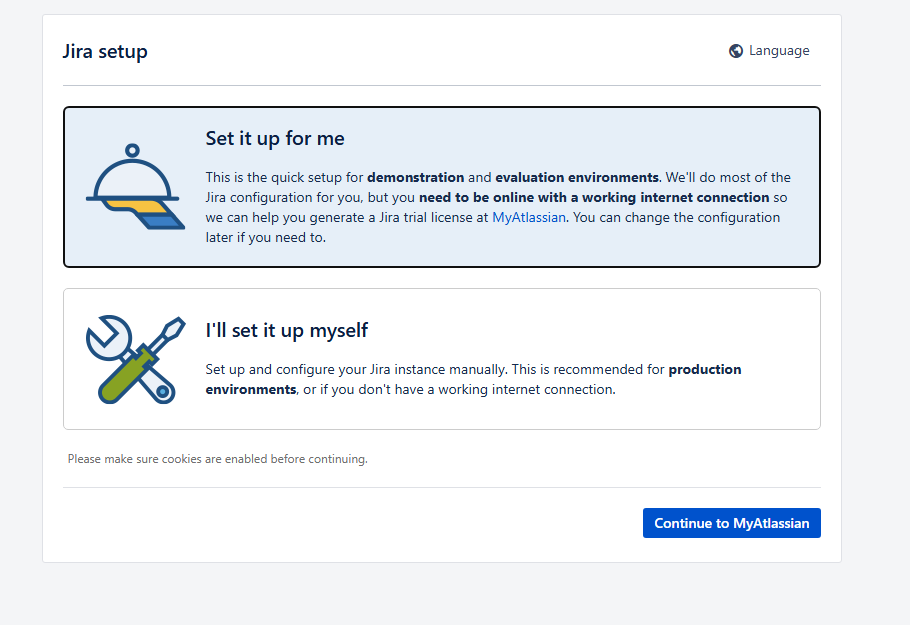The height and width of the screenshot is (625, 910).
Task: Click the wrench and screwdriver icon
Action: point(134,359)
